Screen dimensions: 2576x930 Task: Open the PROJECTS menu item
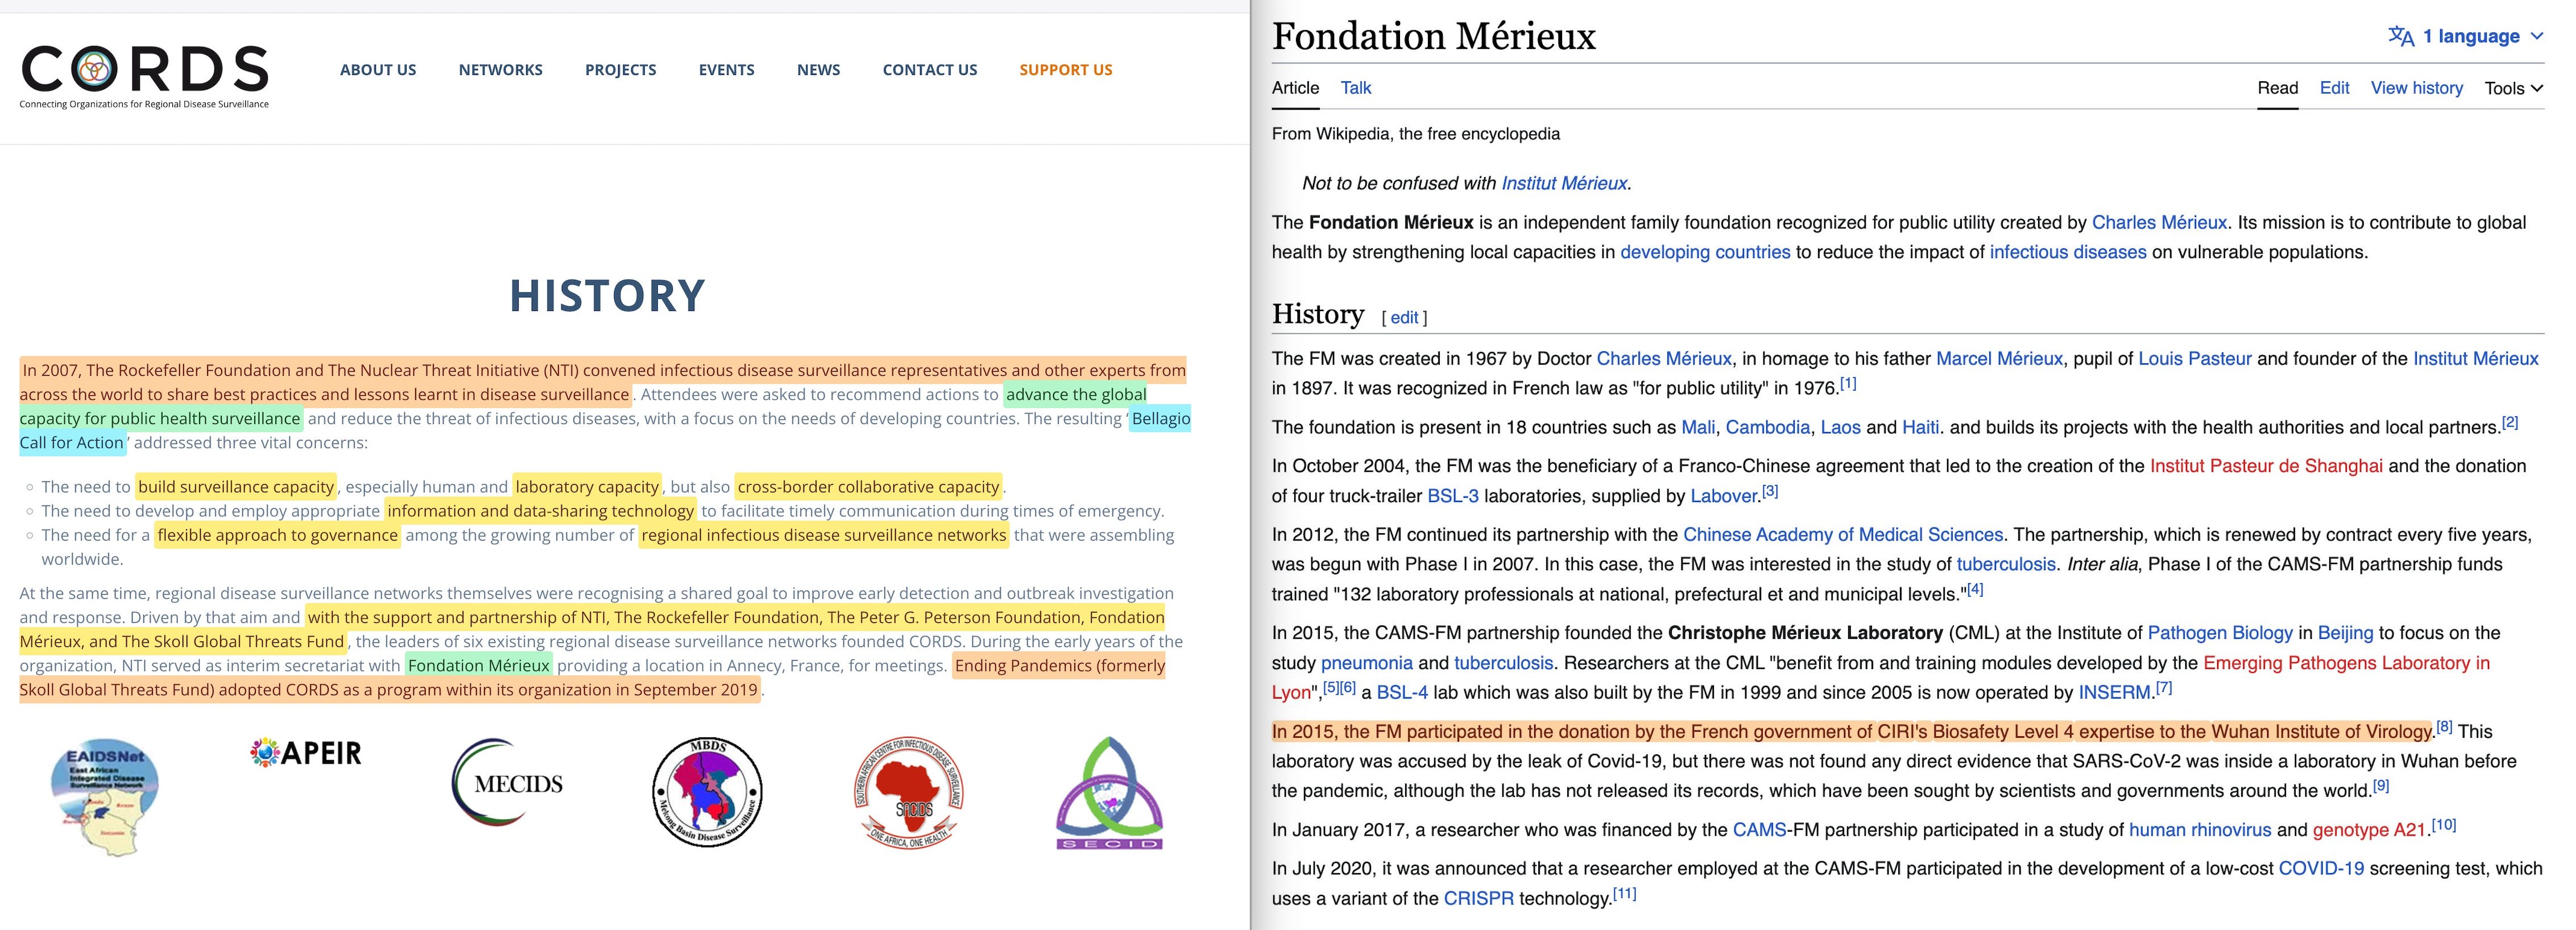(x=621, y=70)
